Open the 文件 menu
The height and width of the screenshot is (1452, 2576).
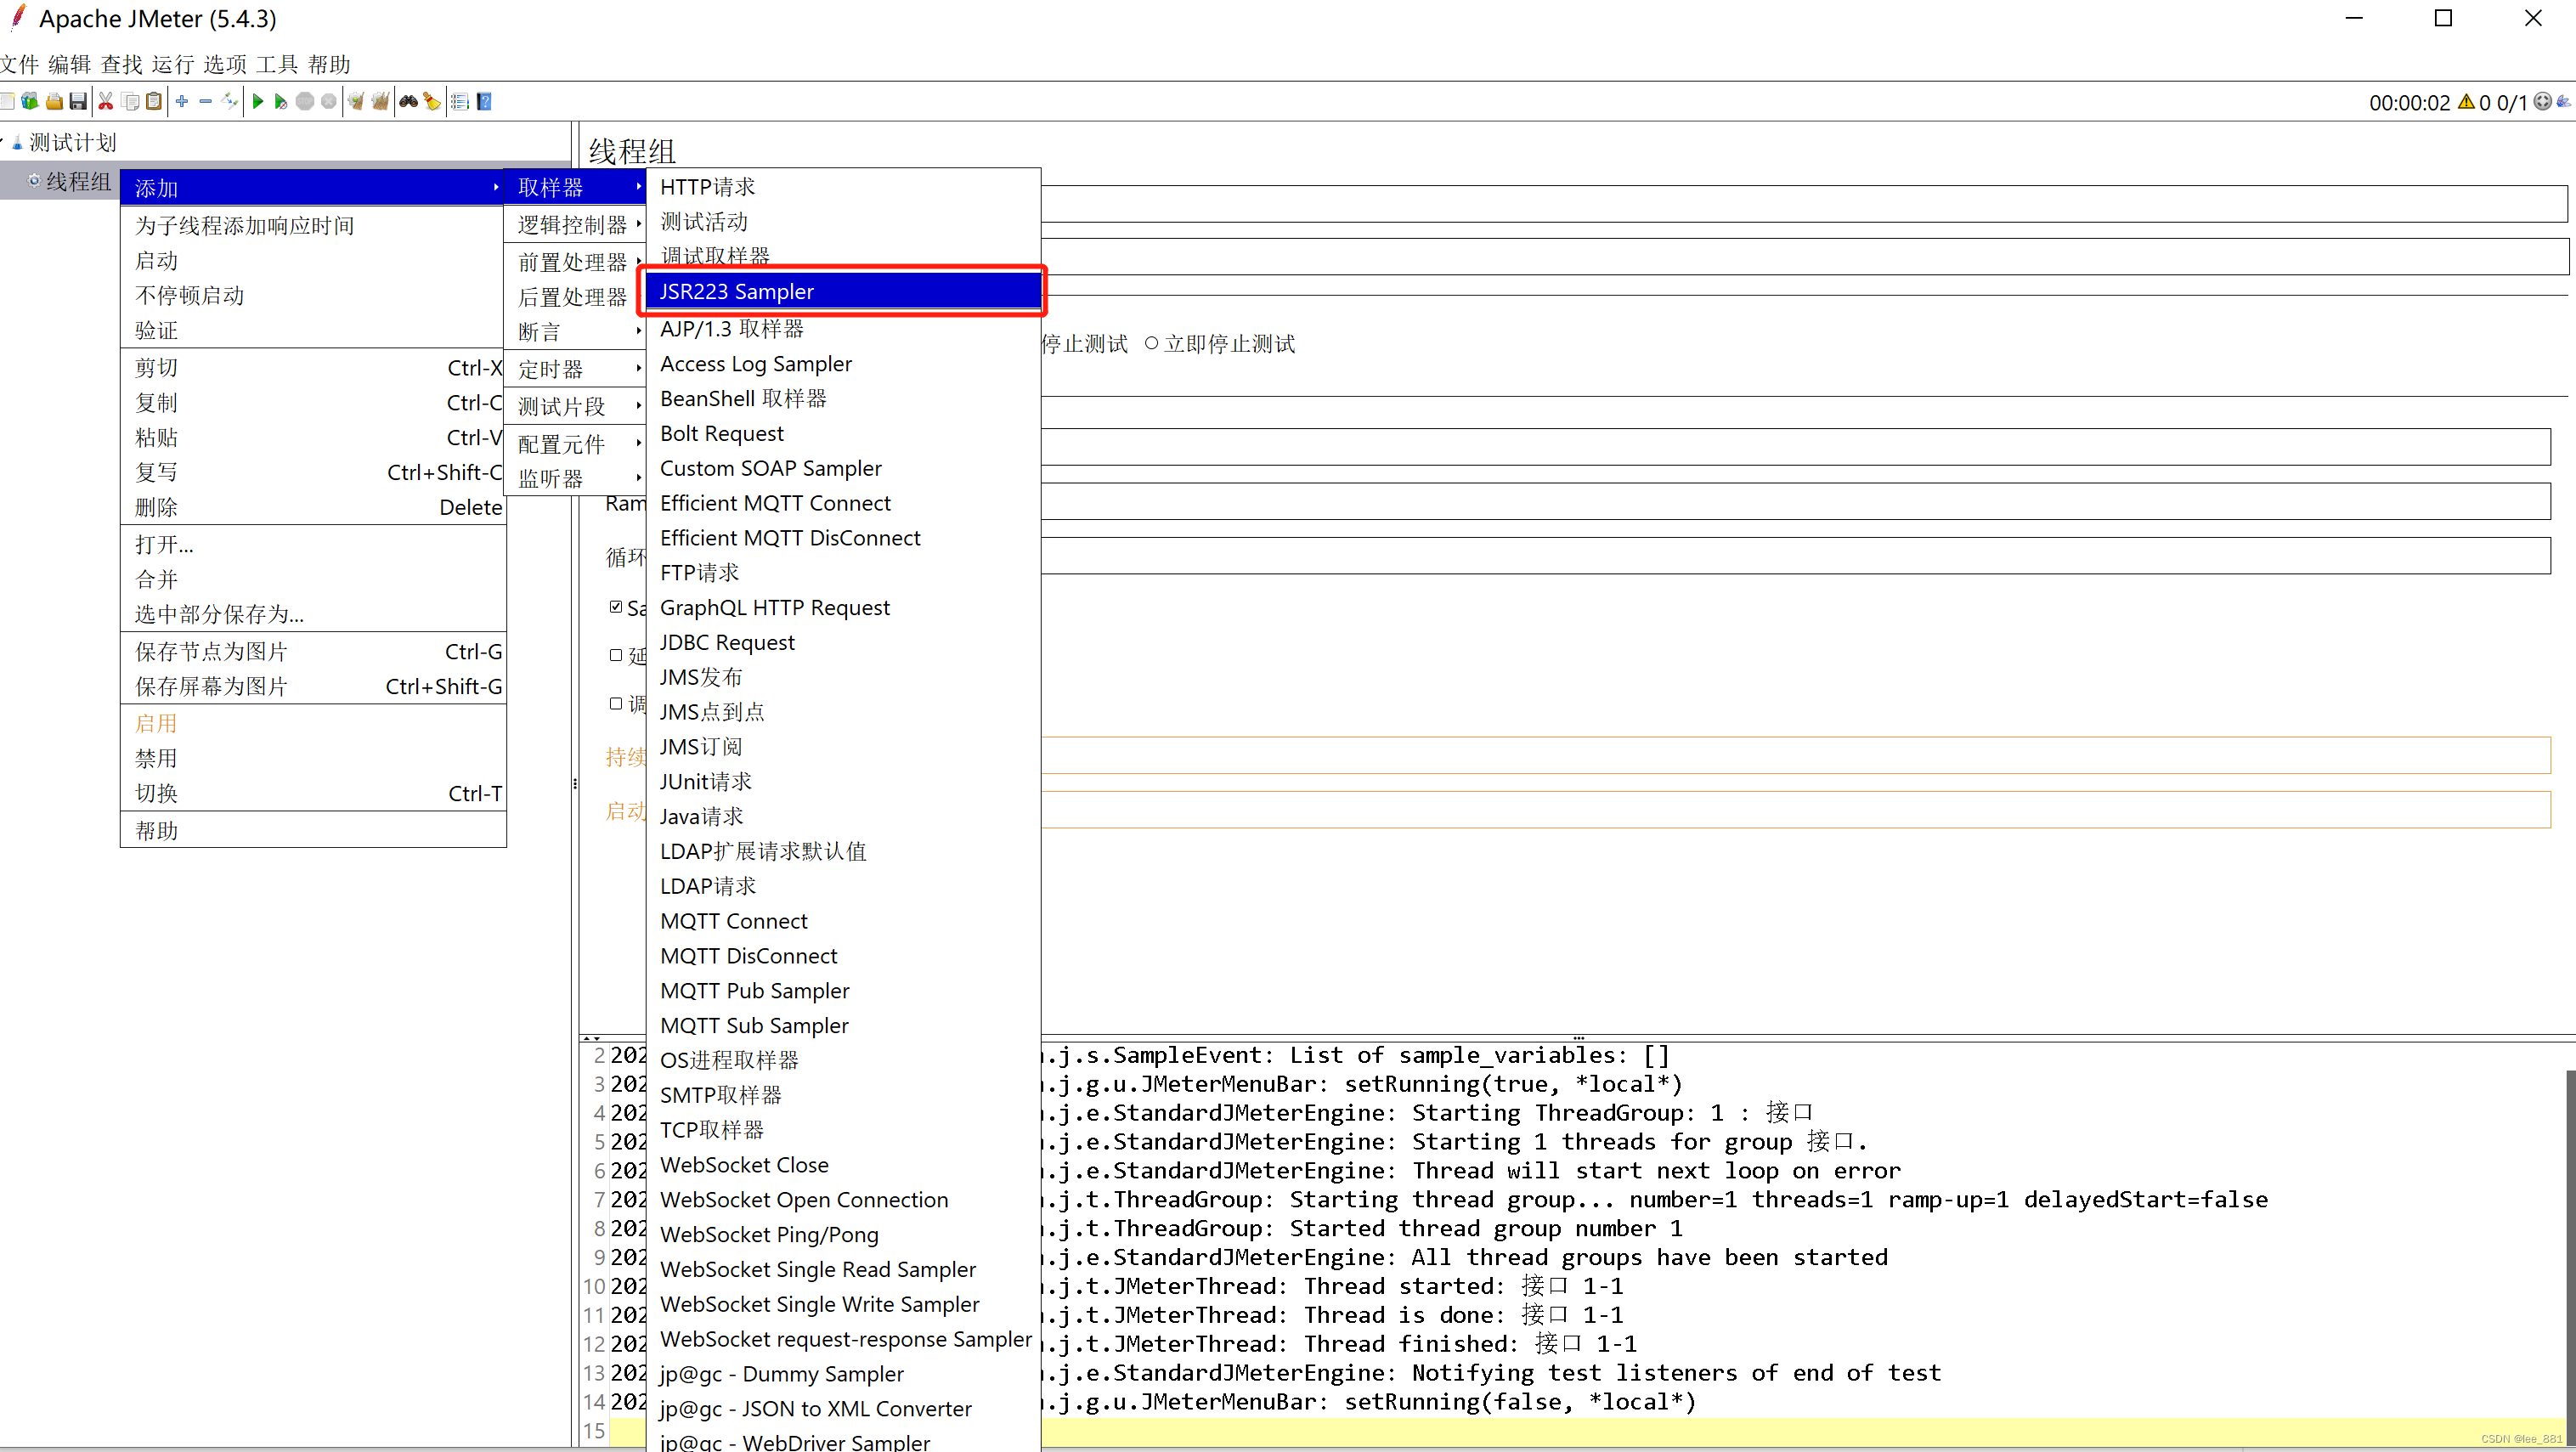(x=20, y=65)
